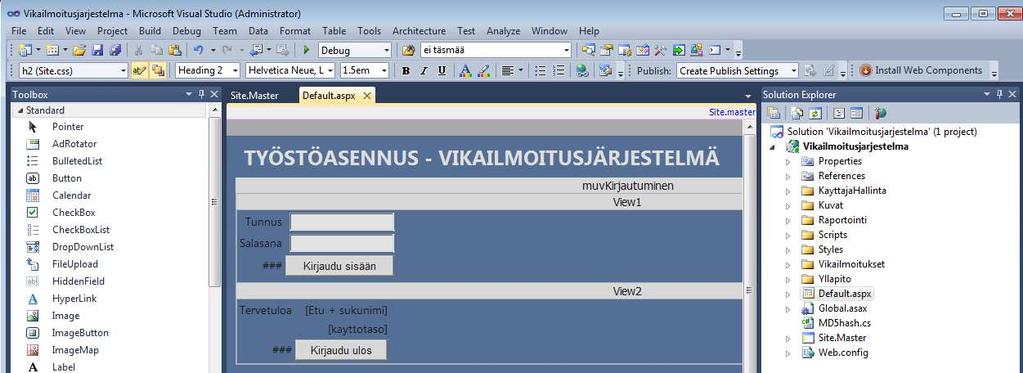This screenshot has height=373, width=1023.
Task: Save all files
Action: [115, 50]
